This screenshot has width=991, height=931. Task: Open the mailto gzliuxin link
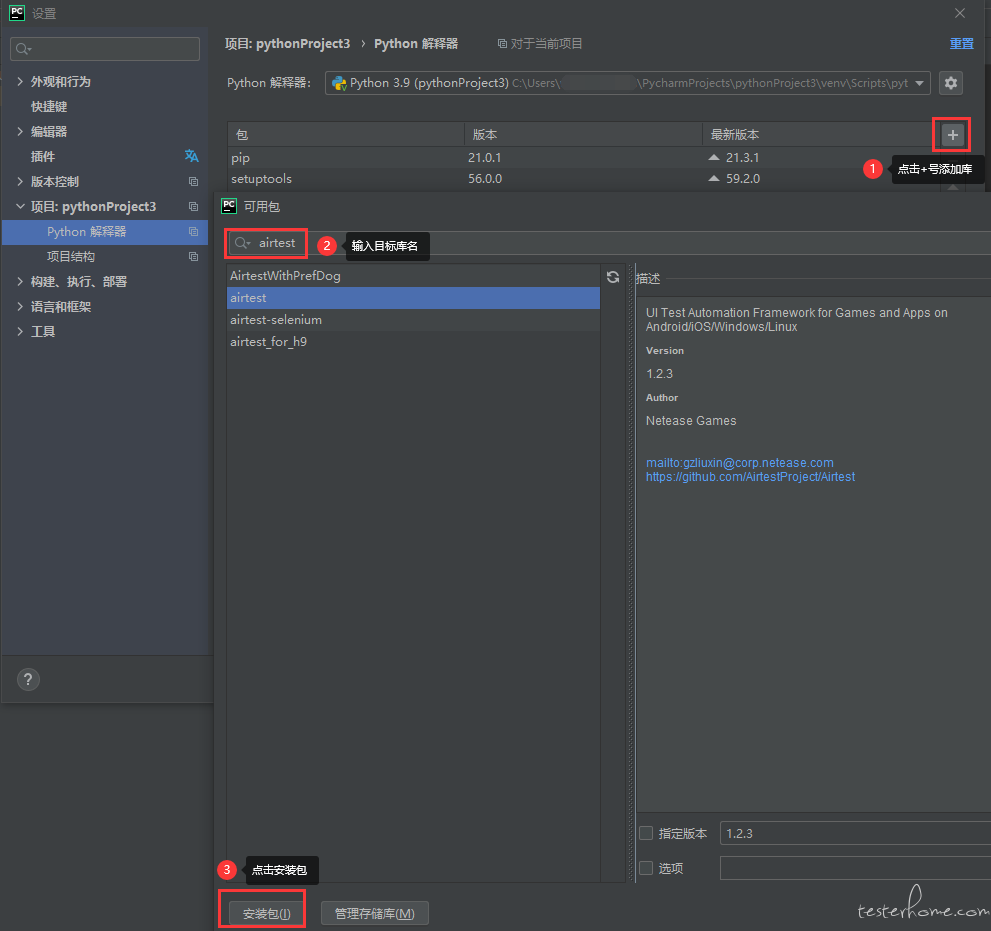click(x=739, y=463)
